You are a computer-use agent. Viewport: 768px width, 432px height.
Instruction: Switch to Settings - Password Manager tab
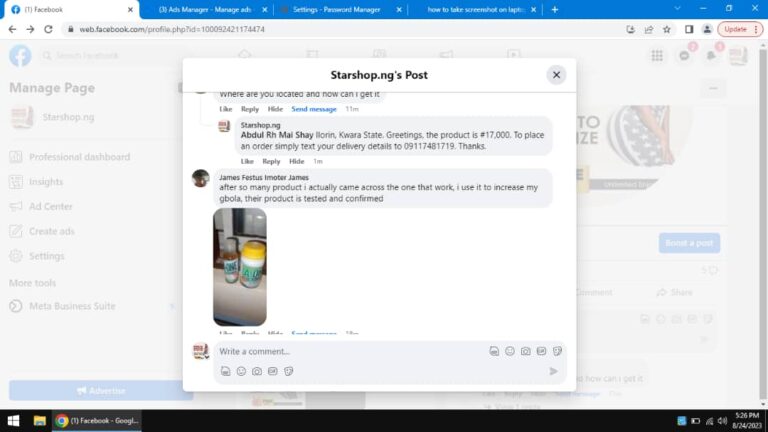coord(336,9)
